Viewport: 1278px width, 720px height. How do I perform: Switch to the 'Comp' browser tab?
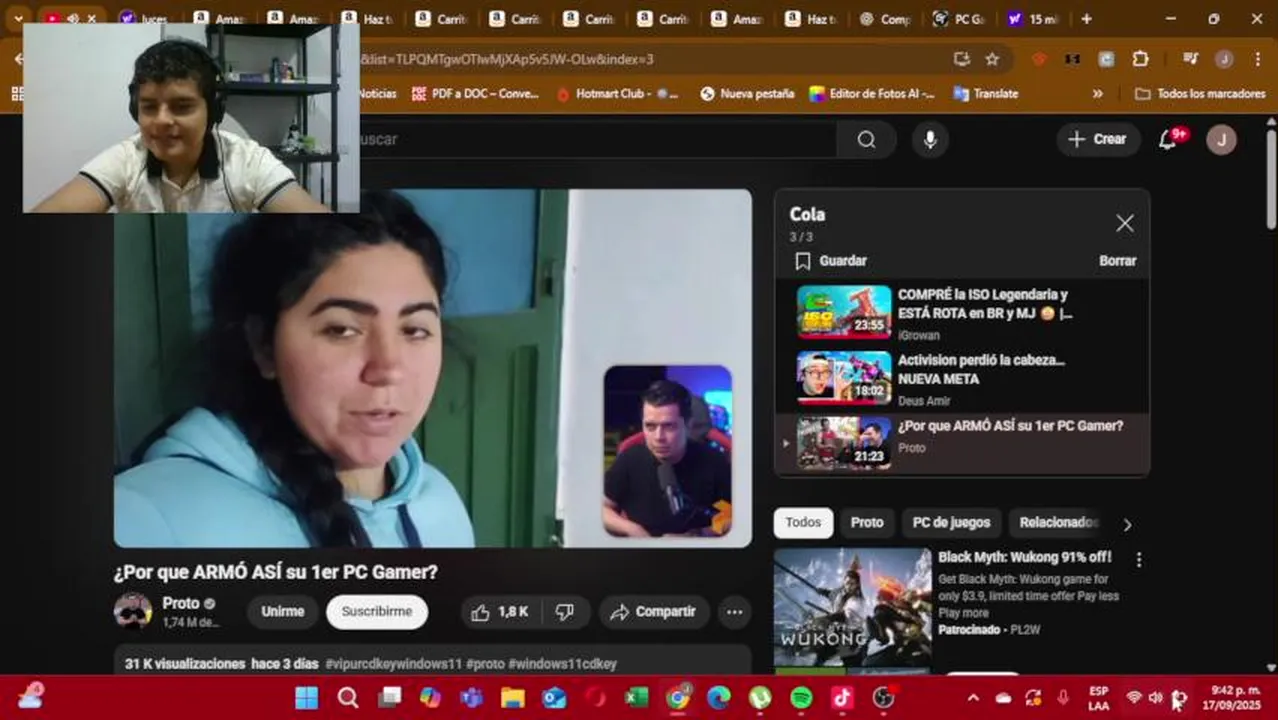click(884, 19)
